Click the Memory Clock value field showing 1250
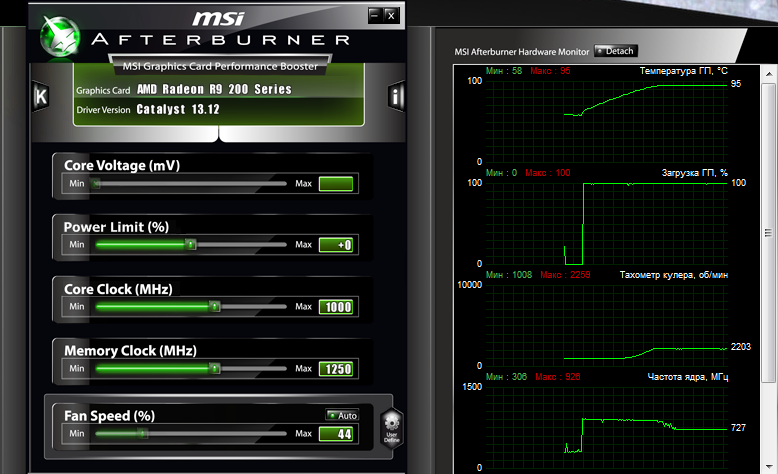The width and height of the screenshot is (778, 474). pos(336,369)
